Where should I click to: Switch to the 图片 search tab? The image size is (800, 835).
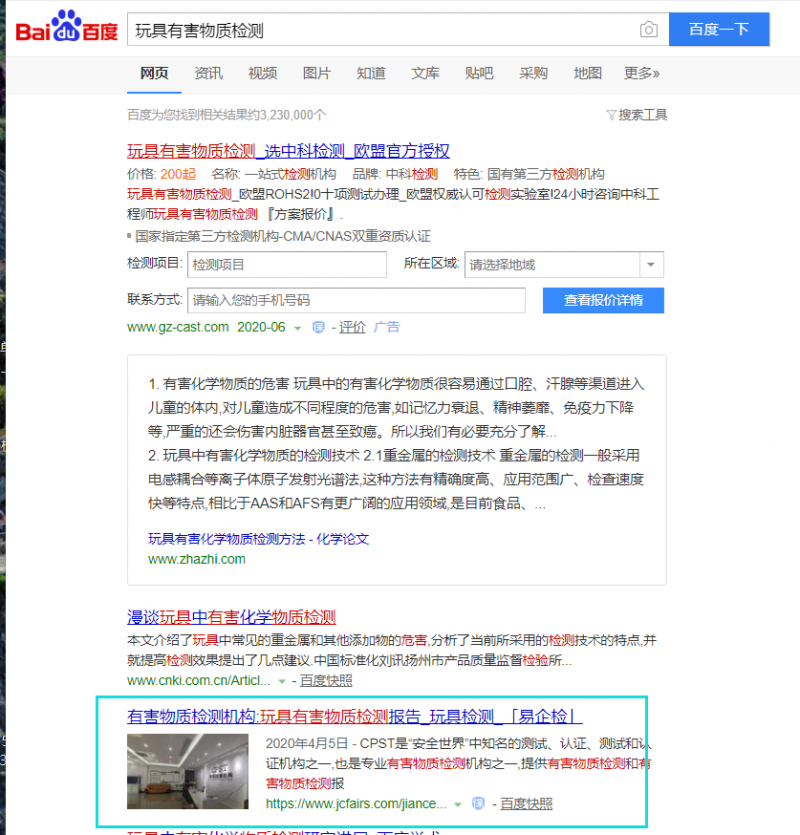click(x=316, y=73)
